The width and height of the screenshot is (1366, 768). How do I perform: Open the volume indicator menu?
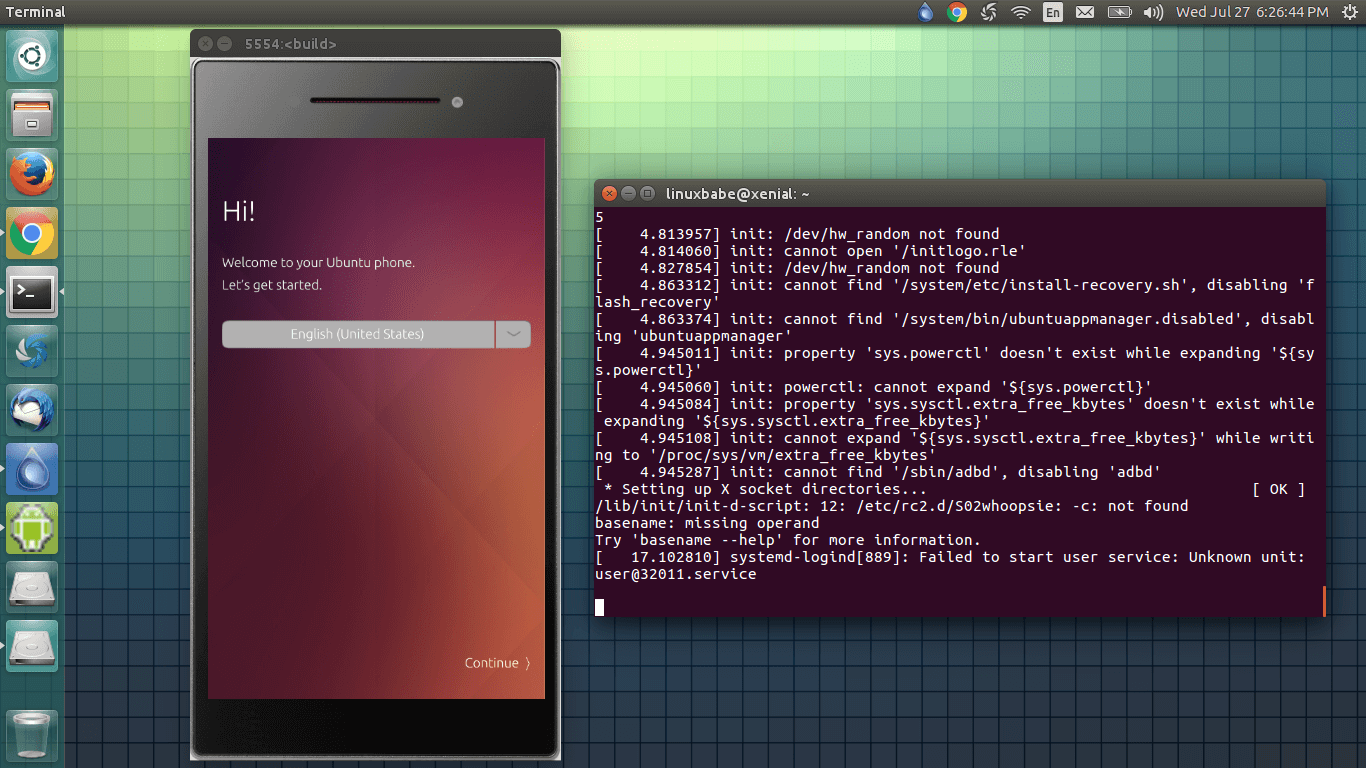(1151, 12)
